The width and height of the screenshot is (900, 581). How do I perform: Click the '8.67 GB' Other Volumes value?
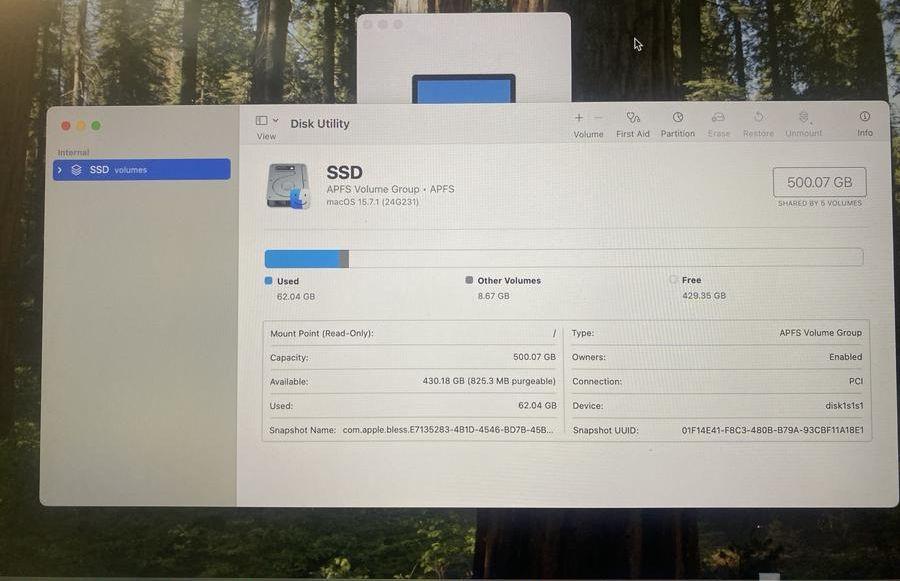494,296
